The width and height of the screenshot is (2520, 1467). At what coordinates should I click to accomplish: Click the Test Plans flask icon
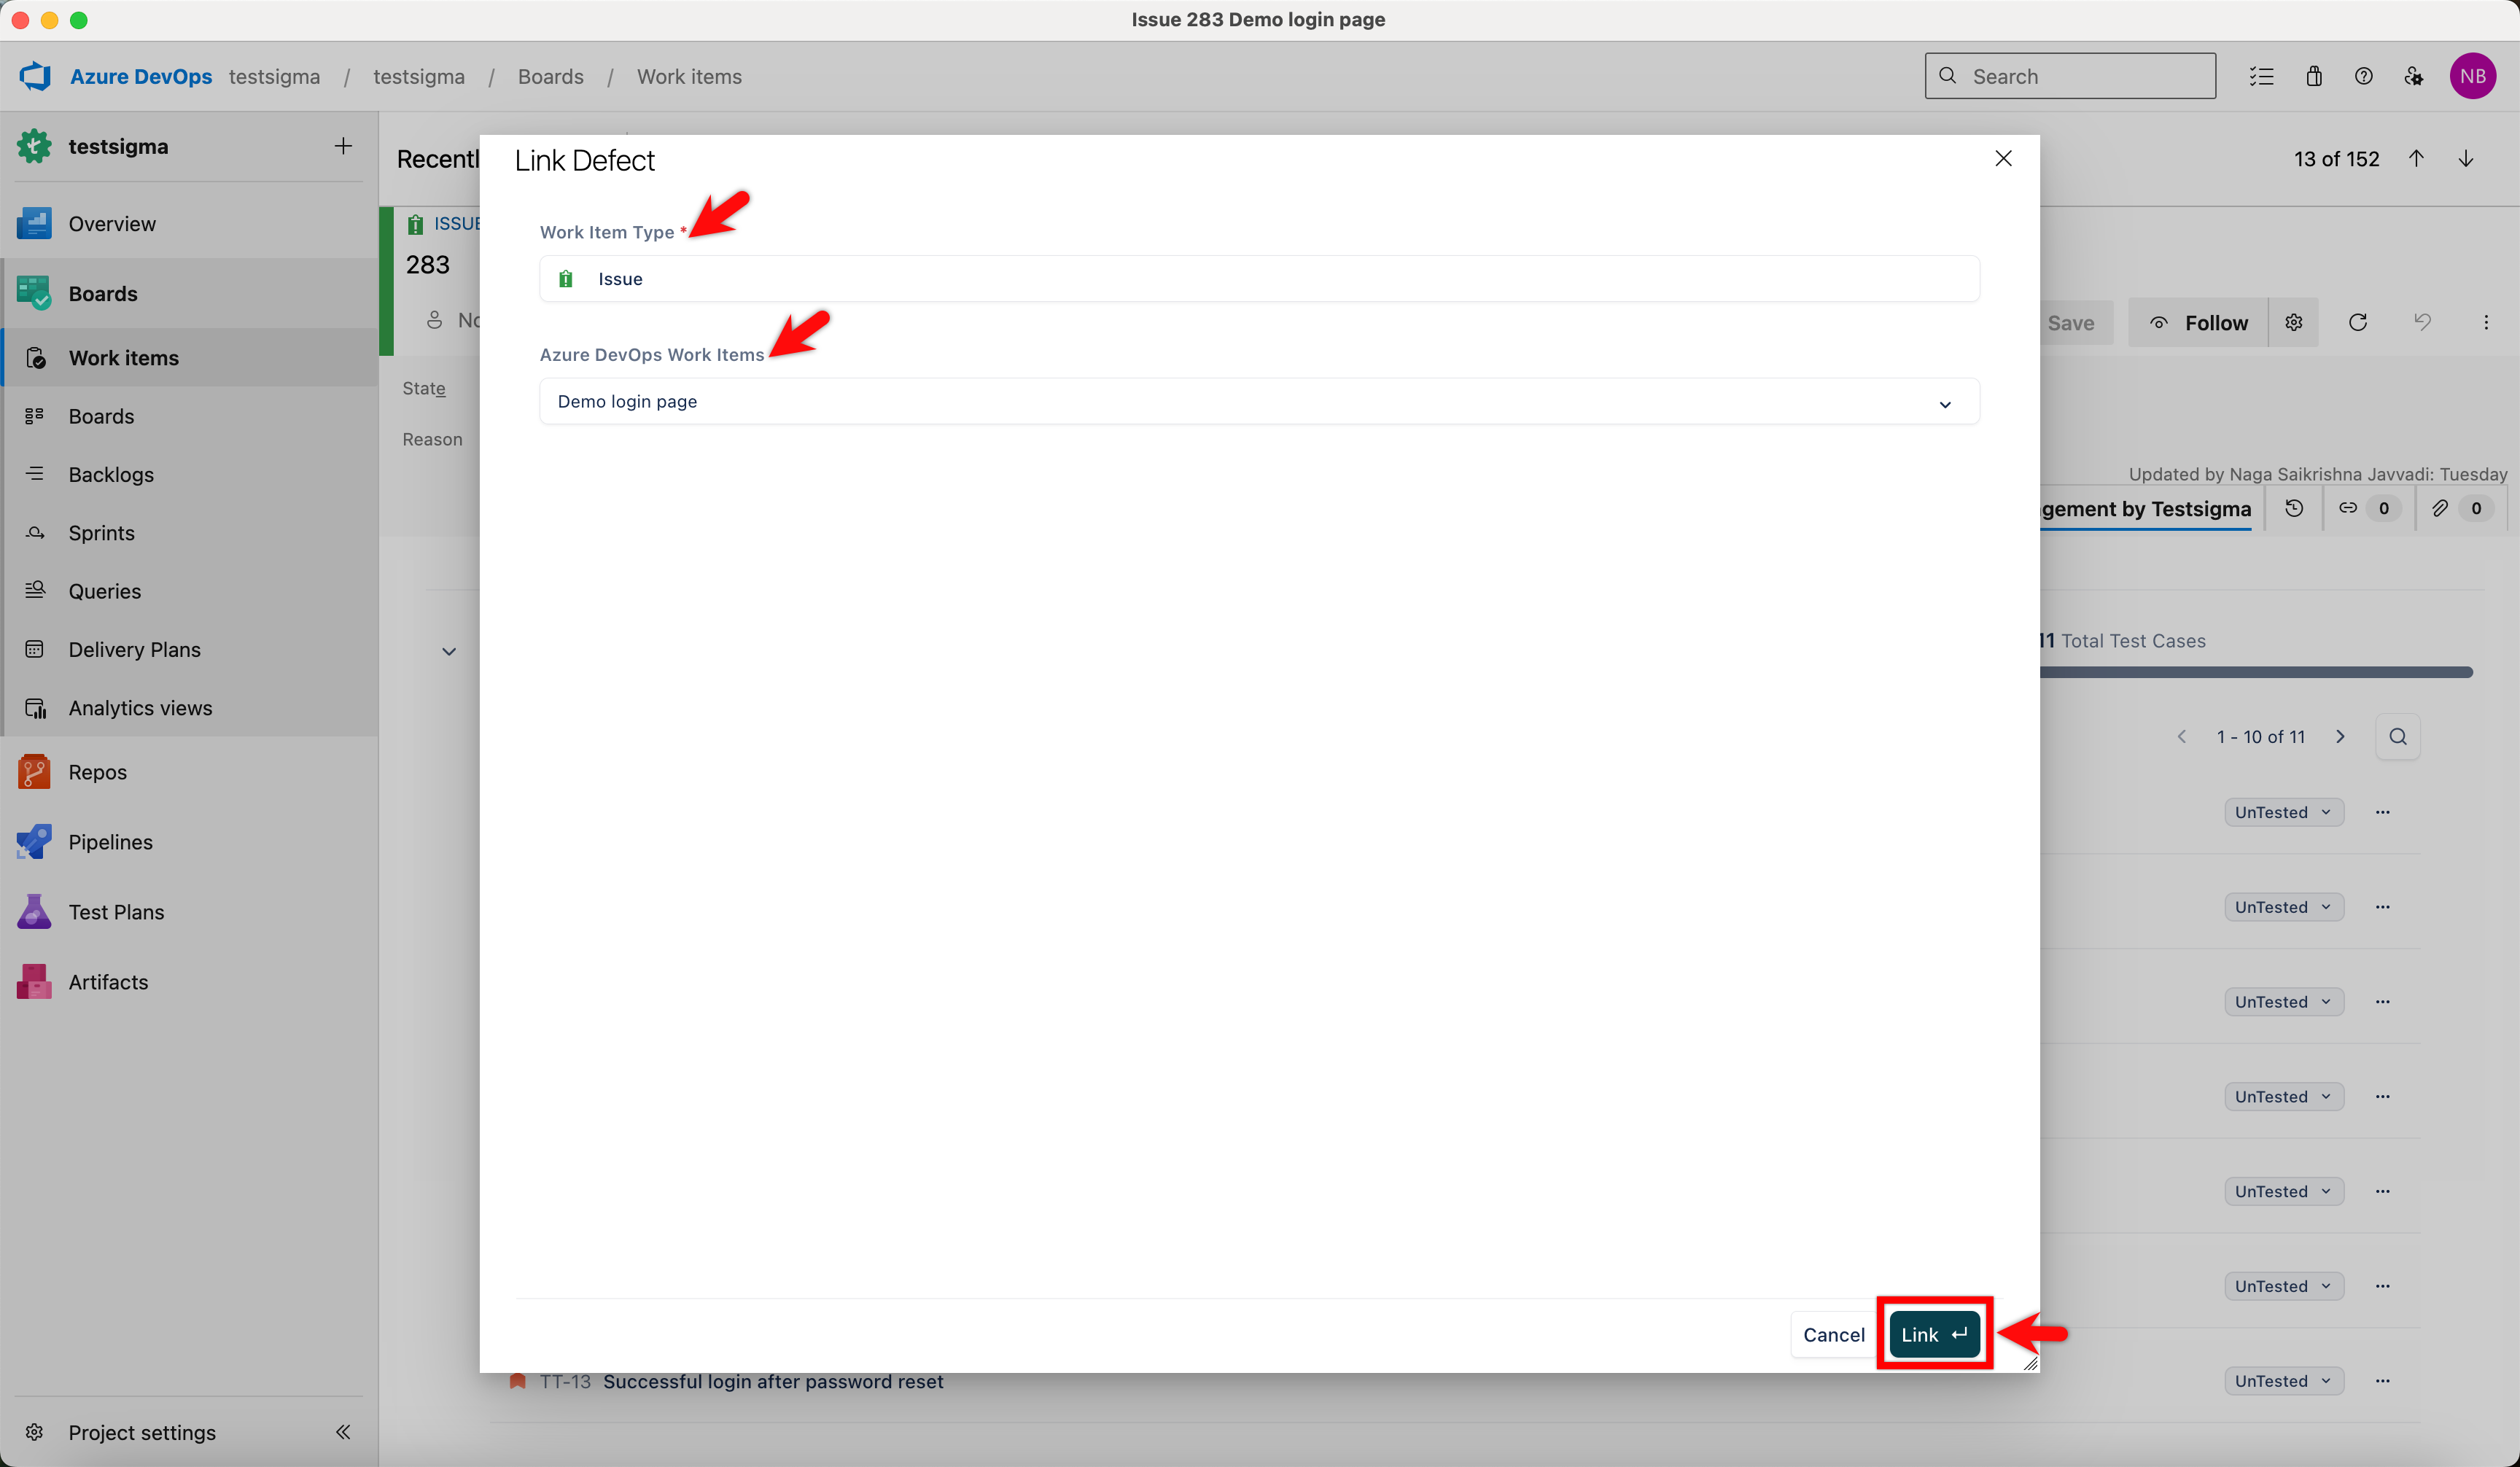click(x=34, y=912)
